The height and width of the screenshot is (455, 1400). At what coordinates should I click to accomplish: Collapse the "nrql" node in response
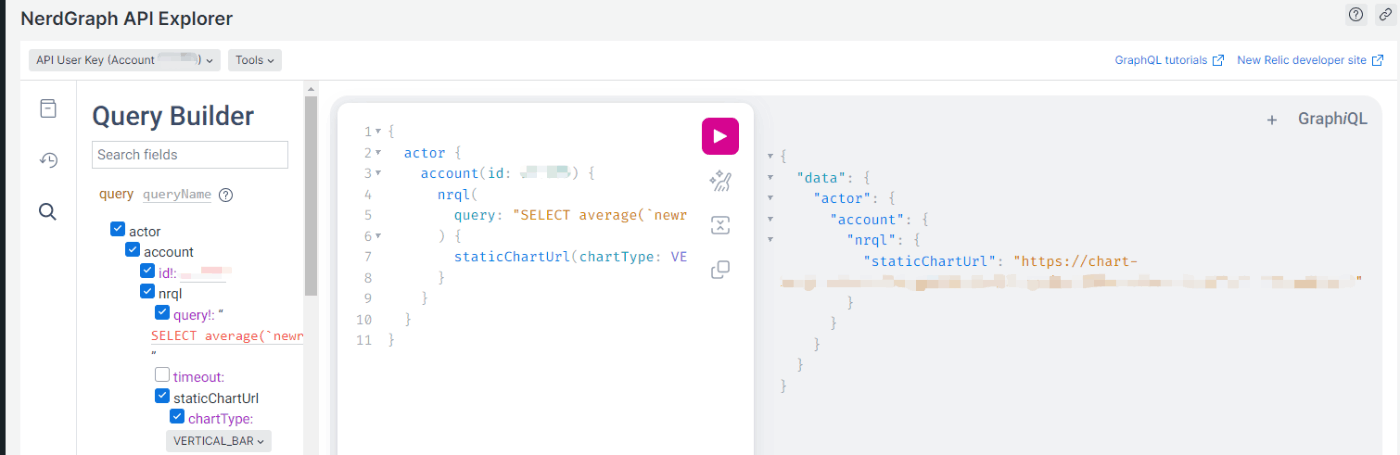(770, 240)
